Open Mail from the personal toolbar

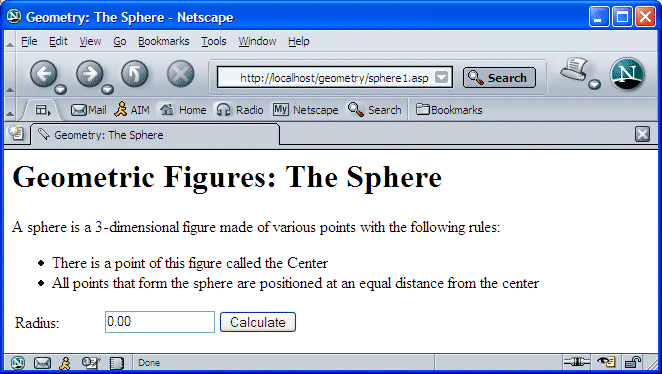click(x=88, y=110)
